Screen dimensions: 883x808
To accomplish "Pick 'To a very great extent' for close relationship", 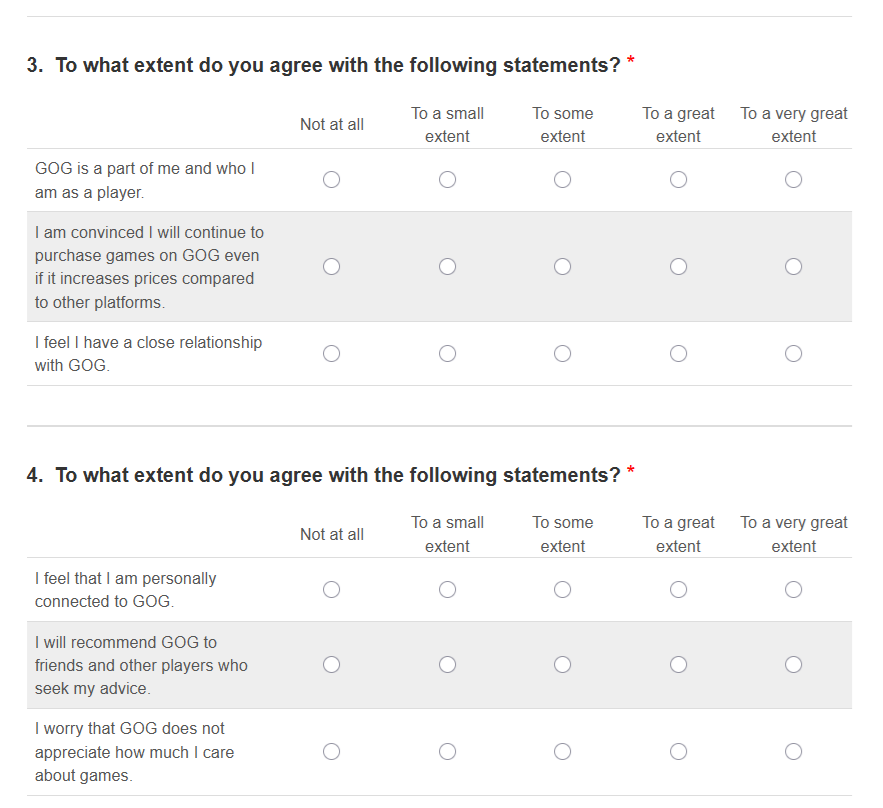I will point(793,354).
